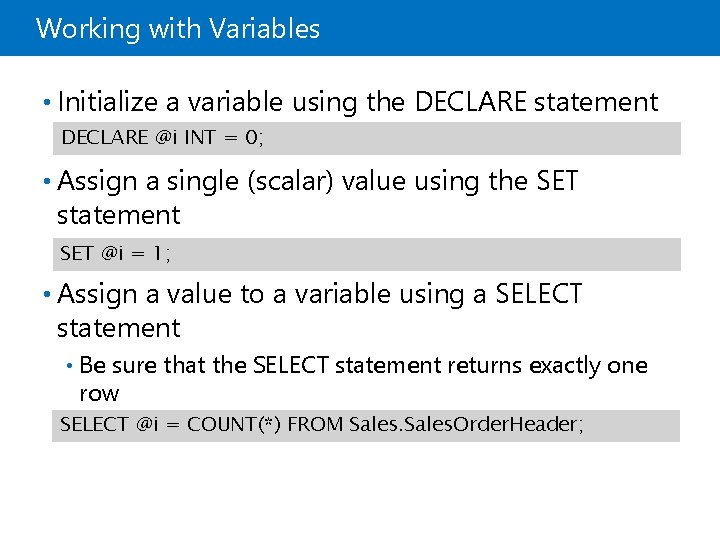Click the word "row" under the sub-bullet

99,393
